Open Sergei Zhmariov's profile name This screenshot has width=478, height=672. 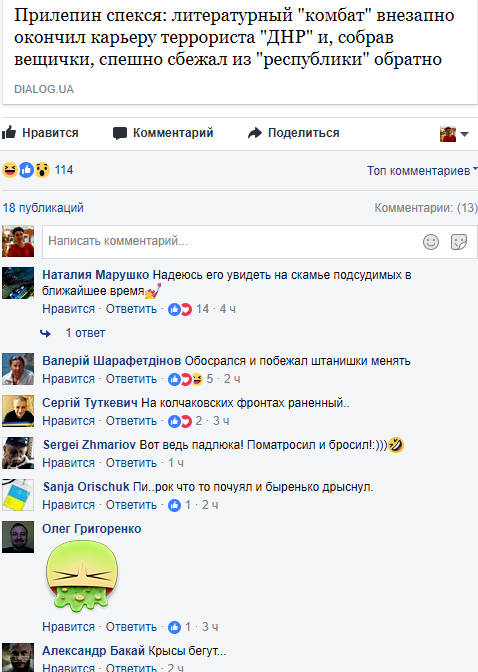coord(89,445)
